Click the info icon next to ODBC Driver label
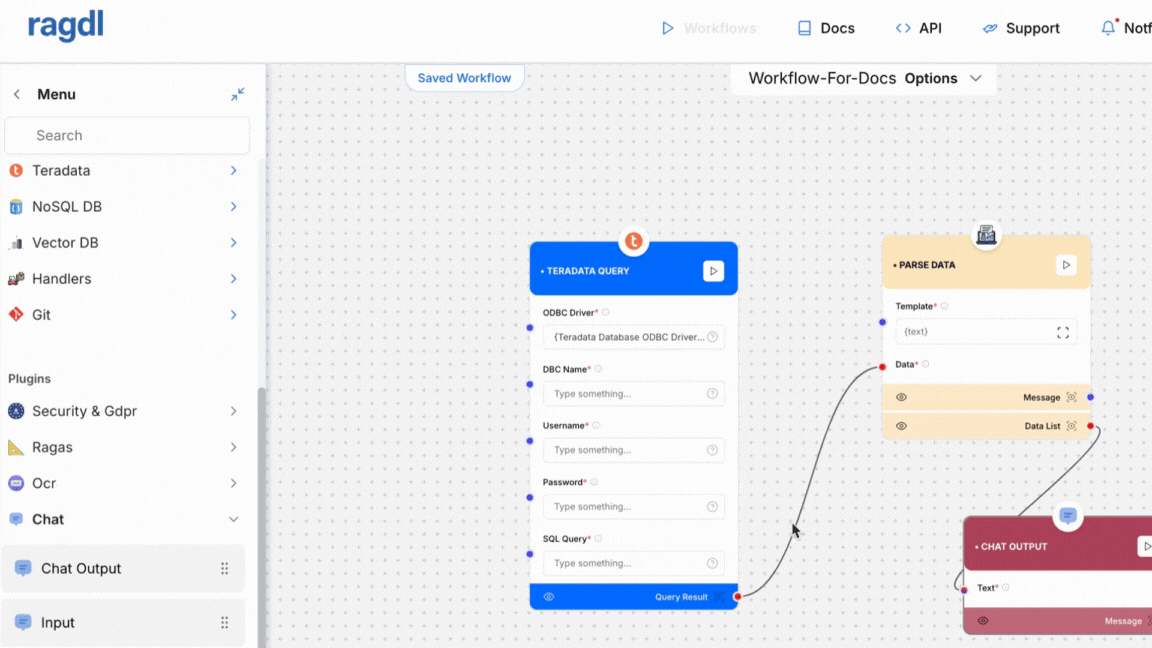Screen dimensions: 1152x648 [605, 312]
